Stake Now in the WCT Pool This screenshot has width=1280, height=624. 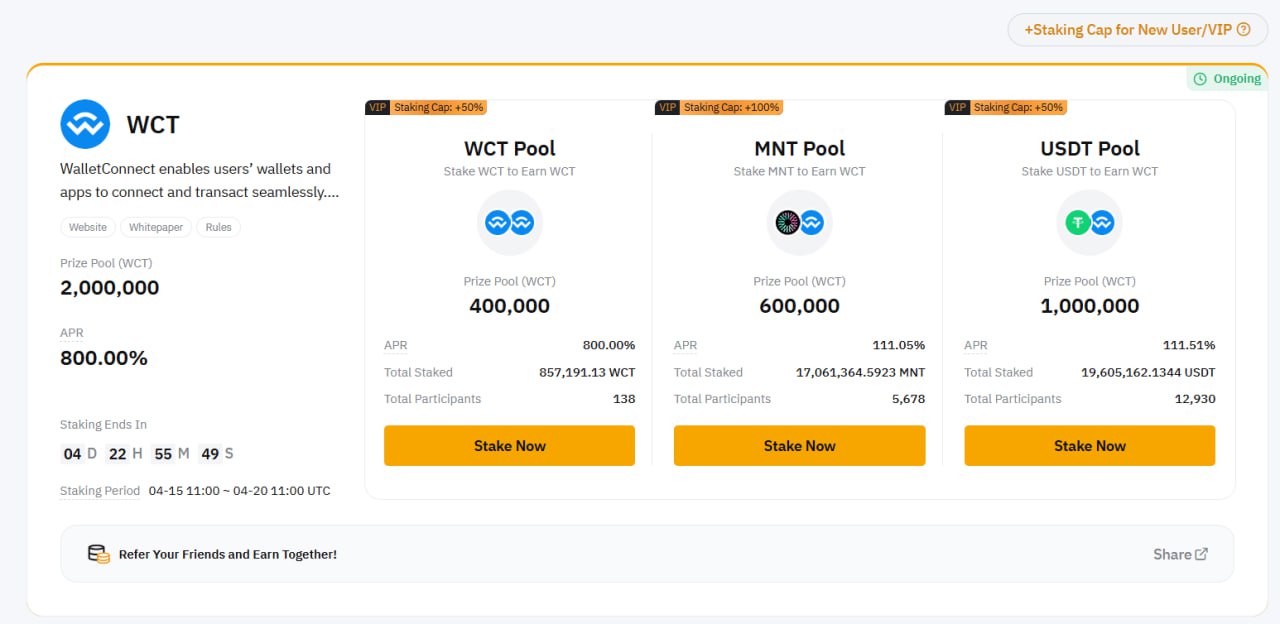(509, 446)
